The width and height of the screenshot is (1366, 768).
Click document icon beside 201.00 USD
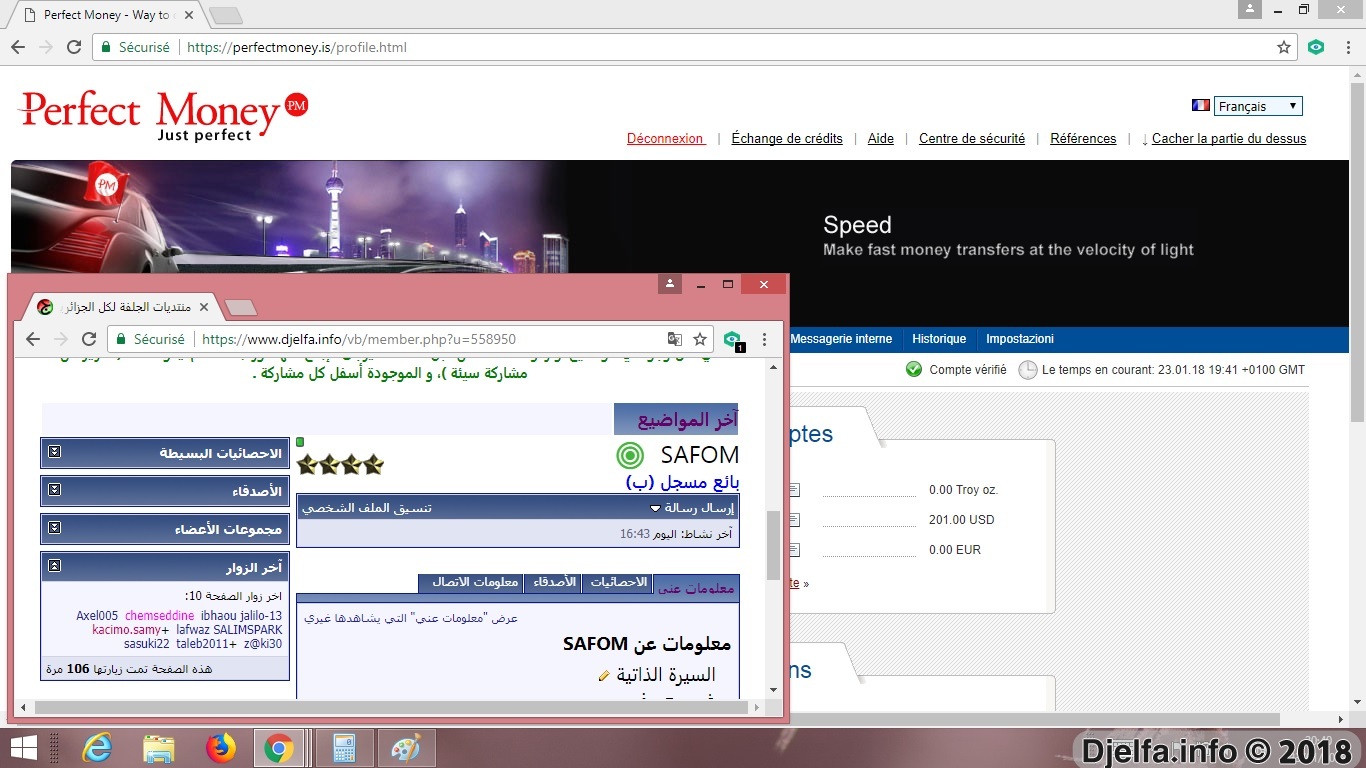(794, 520)
